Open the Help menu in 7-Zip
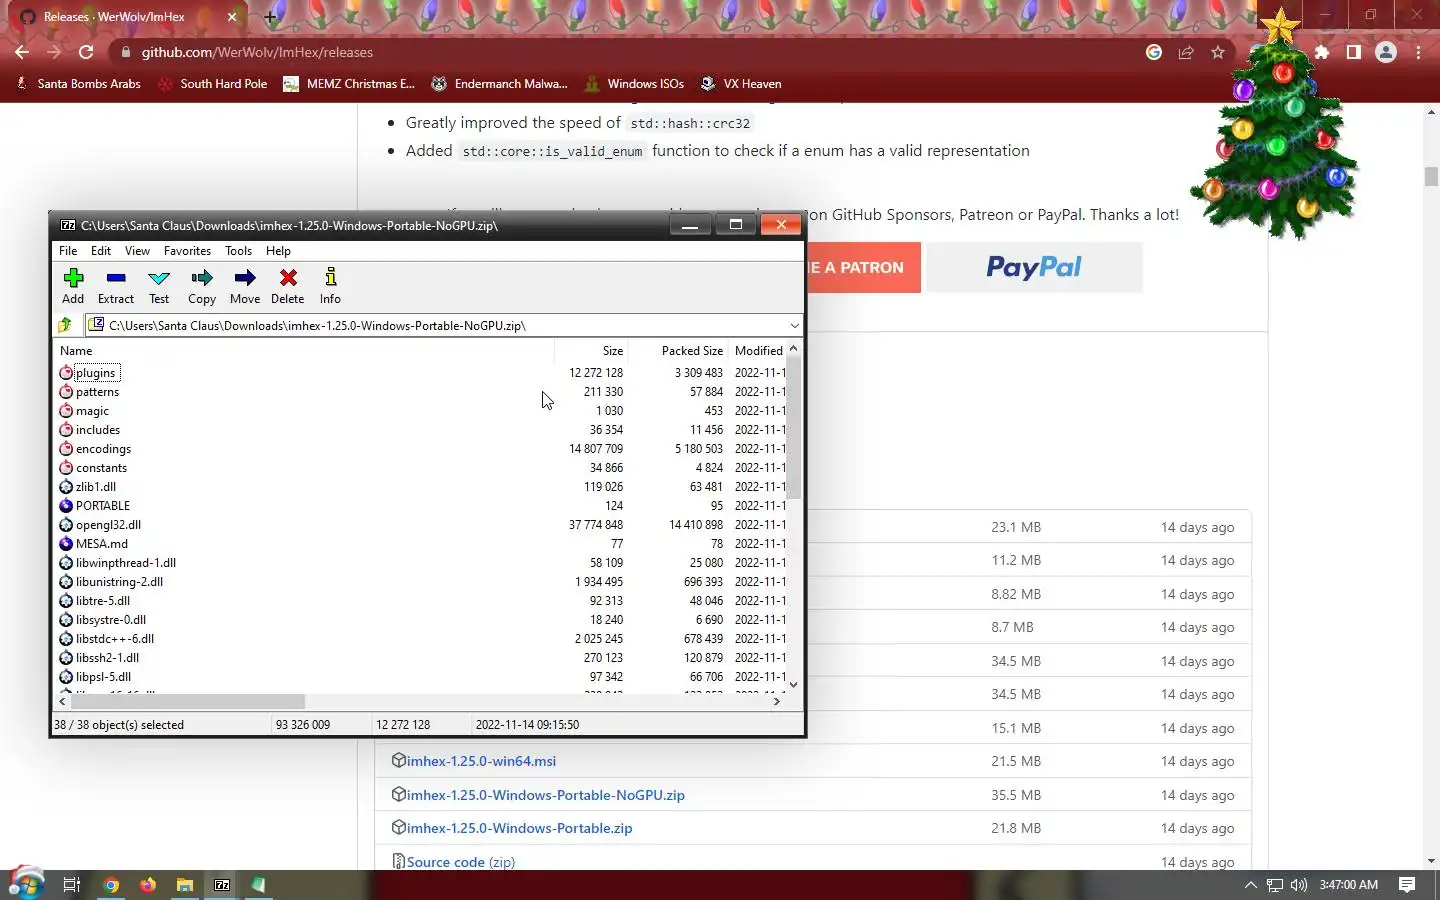Image resolution: width=1440 pixels, height=900 pixels. tap(278, 251)
